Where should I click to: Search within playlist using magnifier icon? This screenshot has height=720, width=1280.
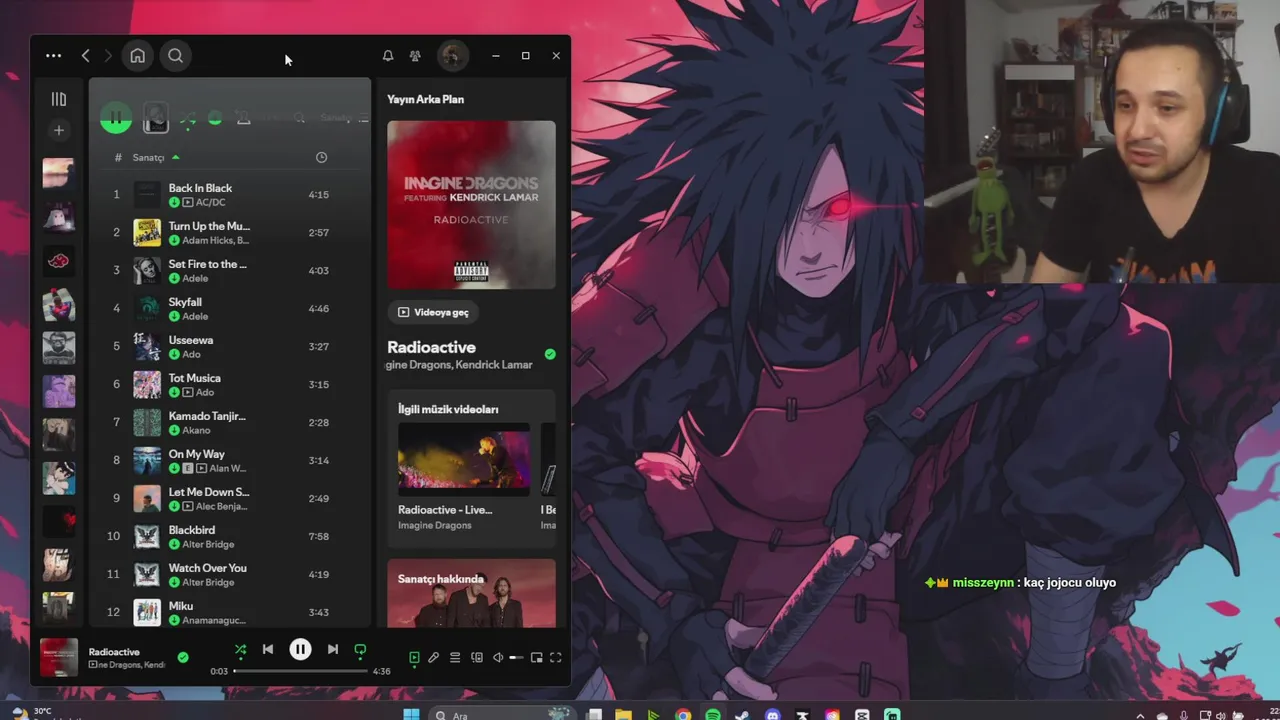[300, 118]
